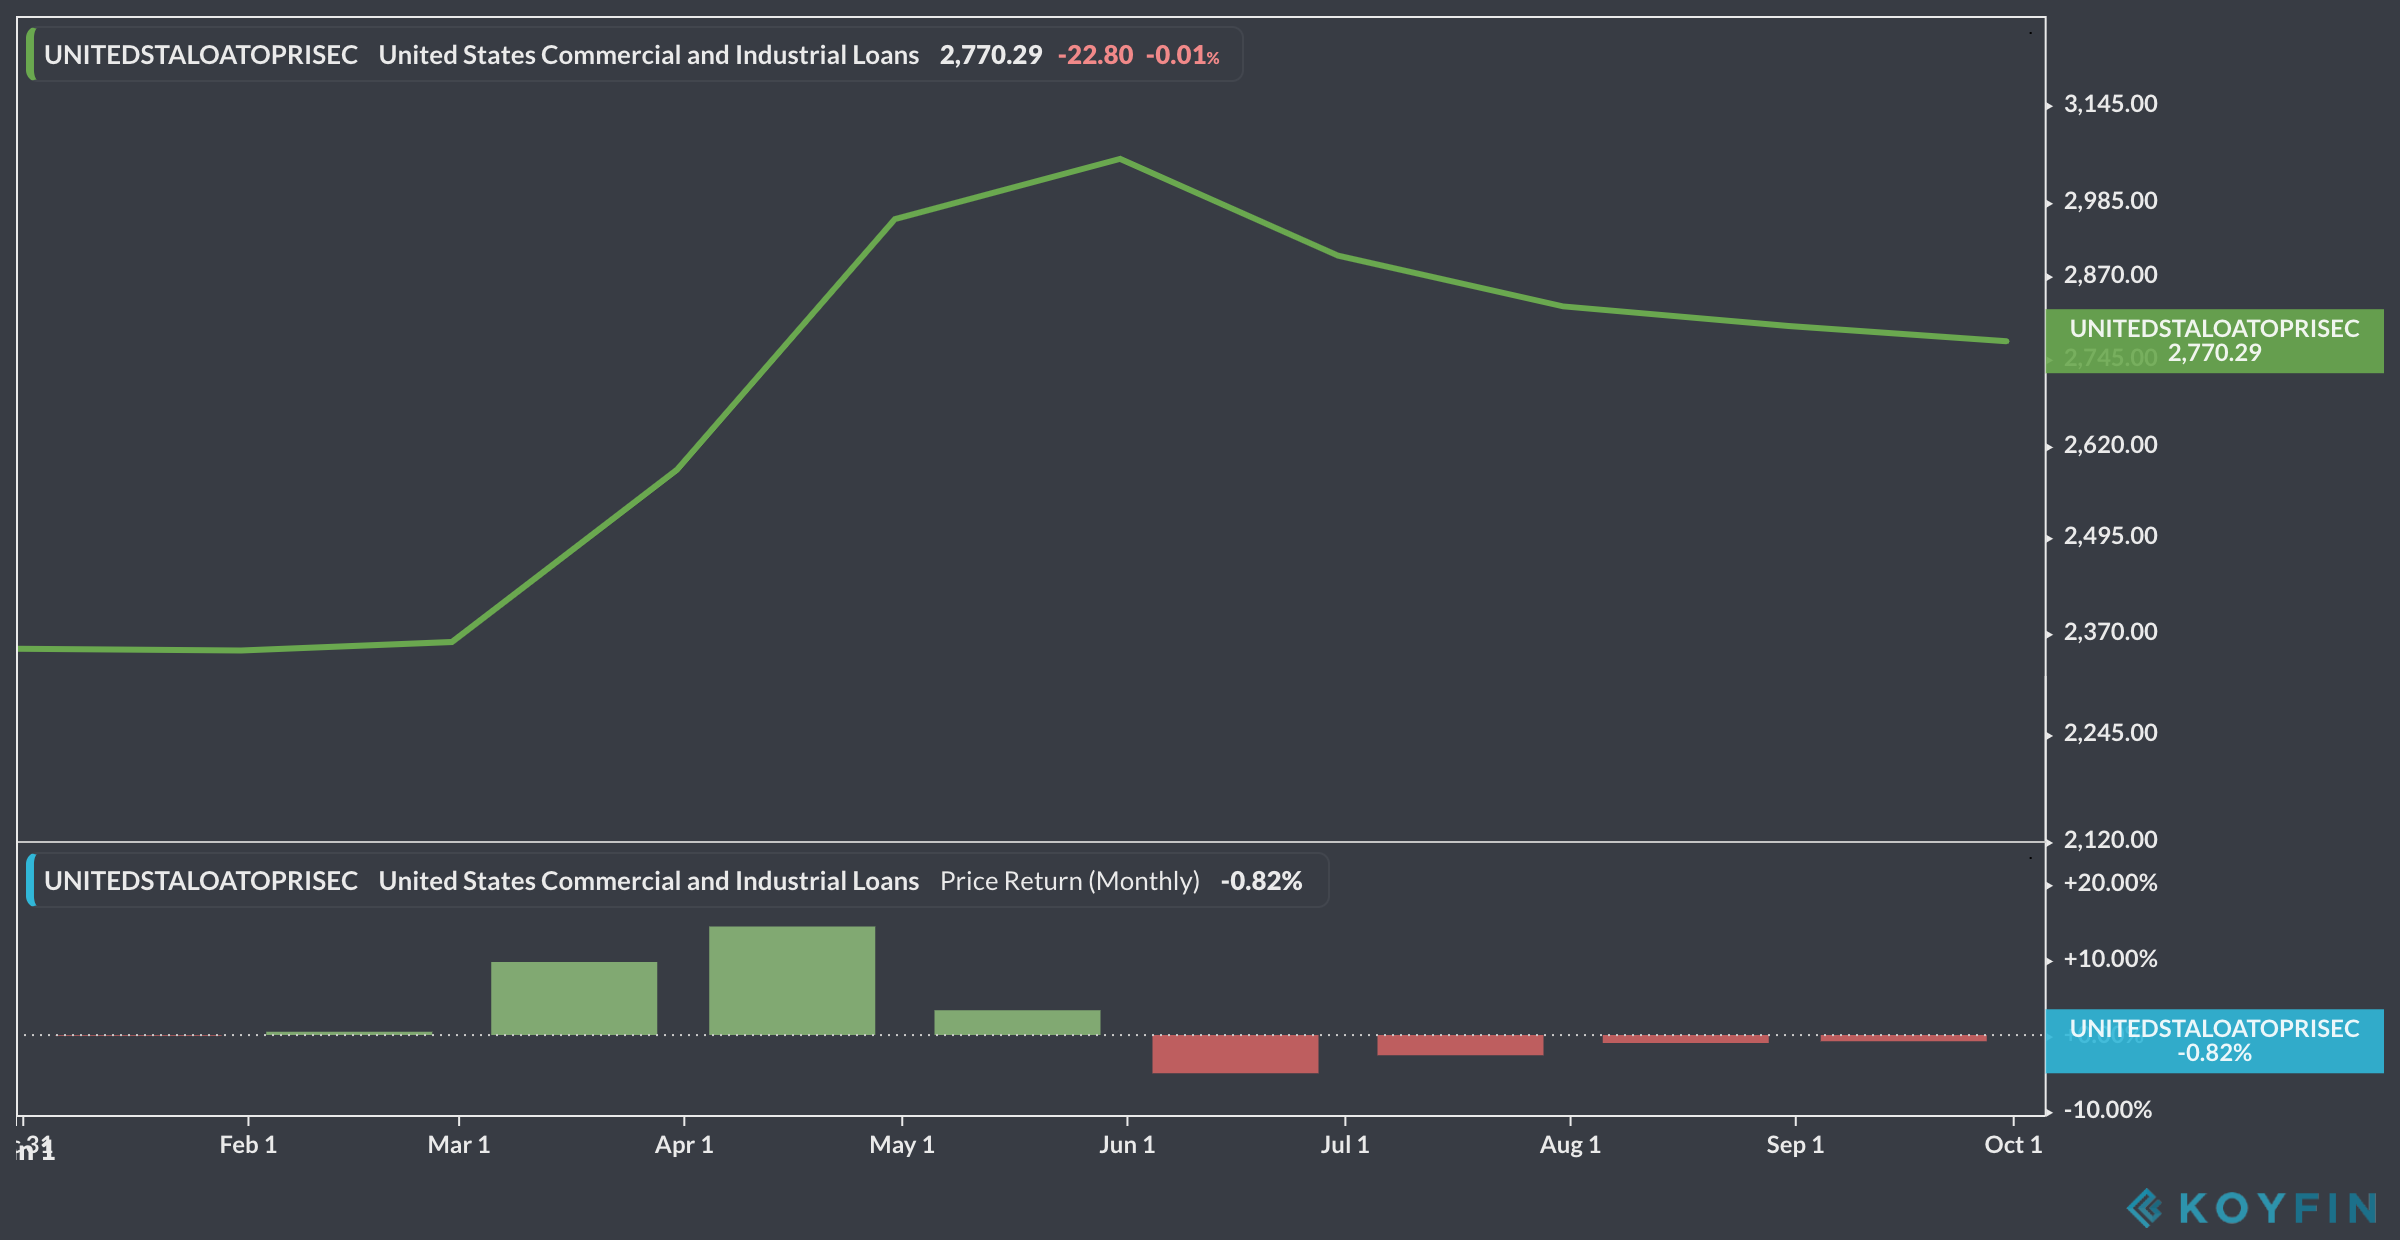Screen dimensions: 2400x1240
Task: Click the peak point of the green line
Action: (1120, 159)
